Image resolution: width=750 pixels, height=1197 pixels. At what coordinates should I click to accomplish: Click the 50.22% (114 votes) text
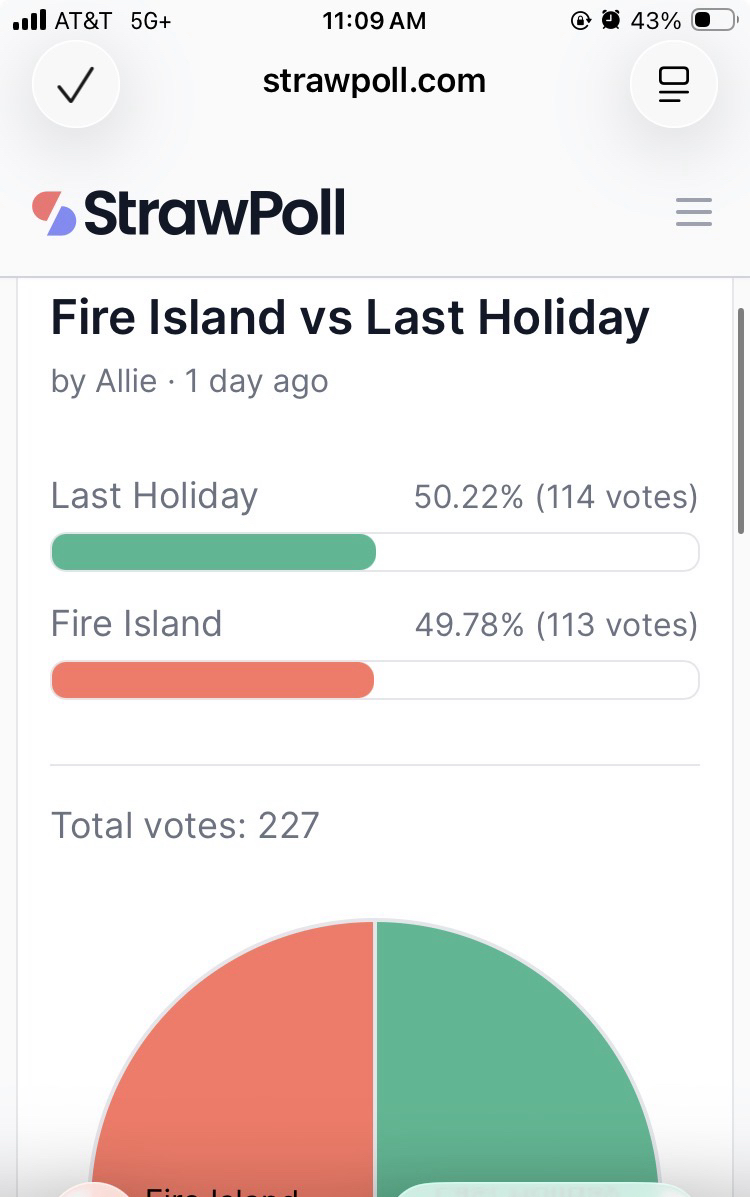tap(555, 497)
